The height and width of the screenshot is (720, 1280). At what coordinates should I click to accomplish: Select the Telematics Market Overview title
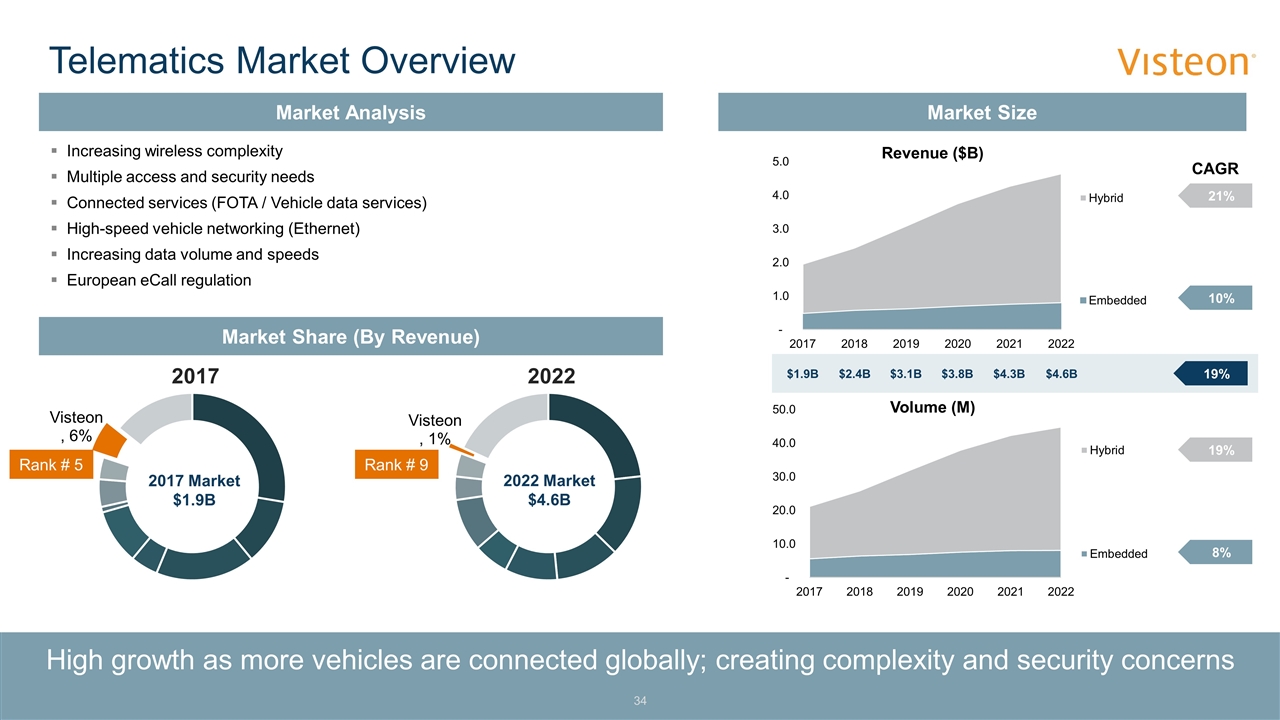click(282, 61)
